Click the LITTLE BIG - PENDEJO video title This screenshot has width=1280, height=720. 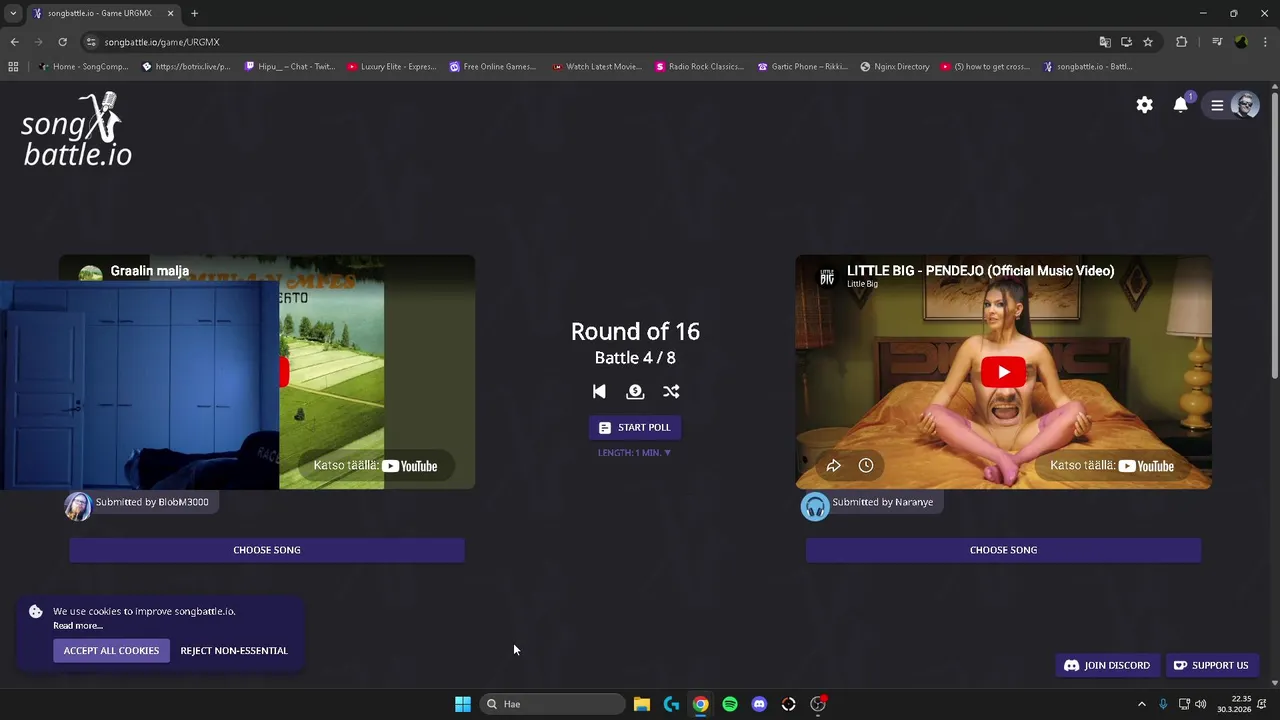(x=980, y=271)
